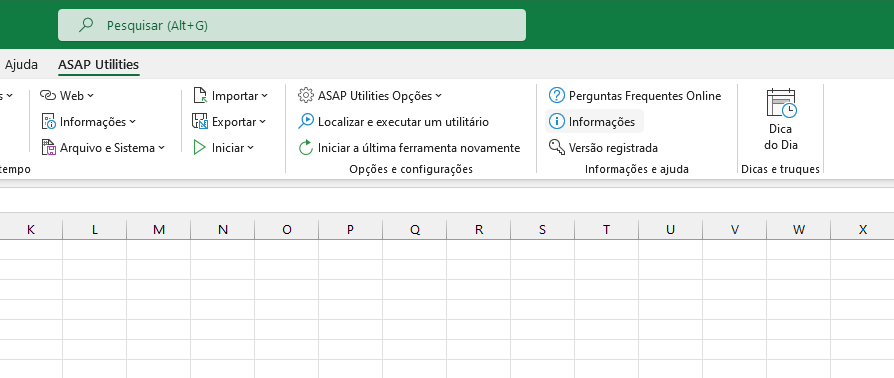Select column L header

pos(95,229)
